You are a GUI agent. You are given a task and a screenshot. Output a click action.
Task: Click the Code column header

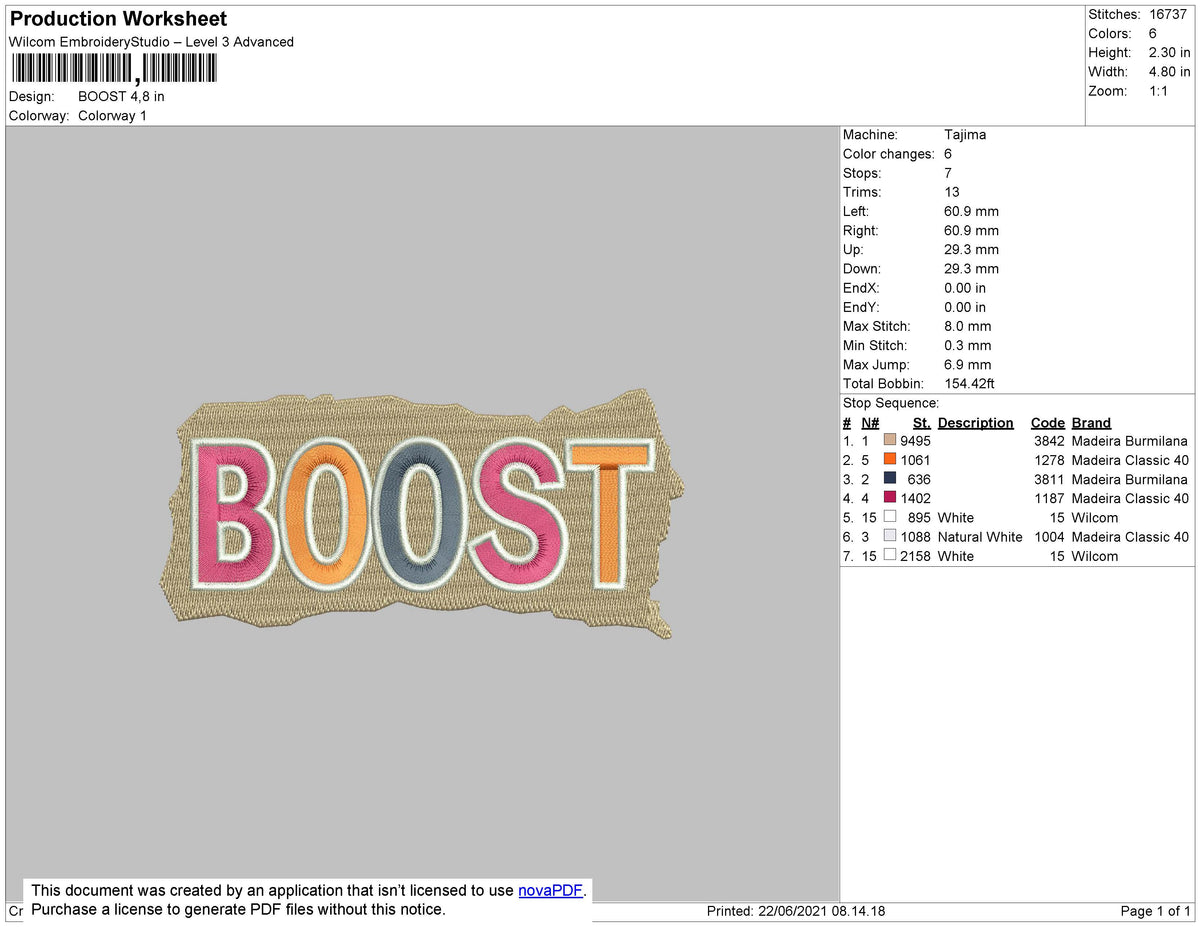[1047, 422]
